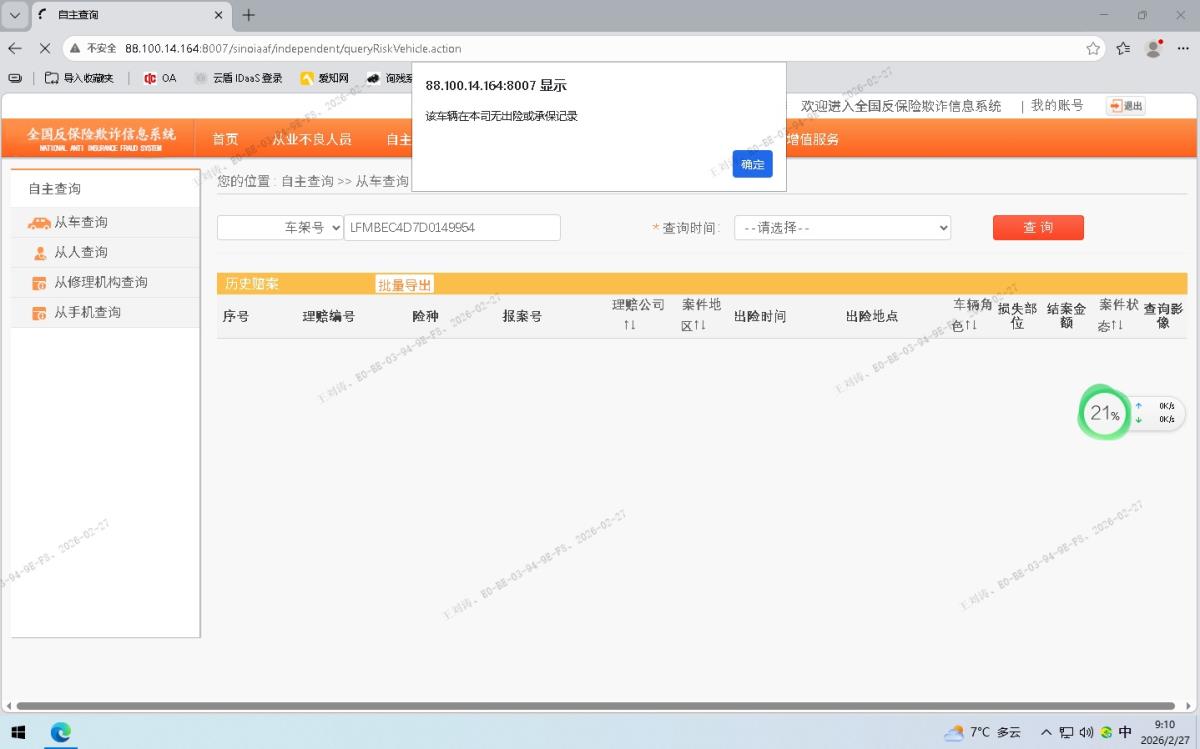
Task: Open the 车架号 query type dropdown
Action: tap(280, 228)
